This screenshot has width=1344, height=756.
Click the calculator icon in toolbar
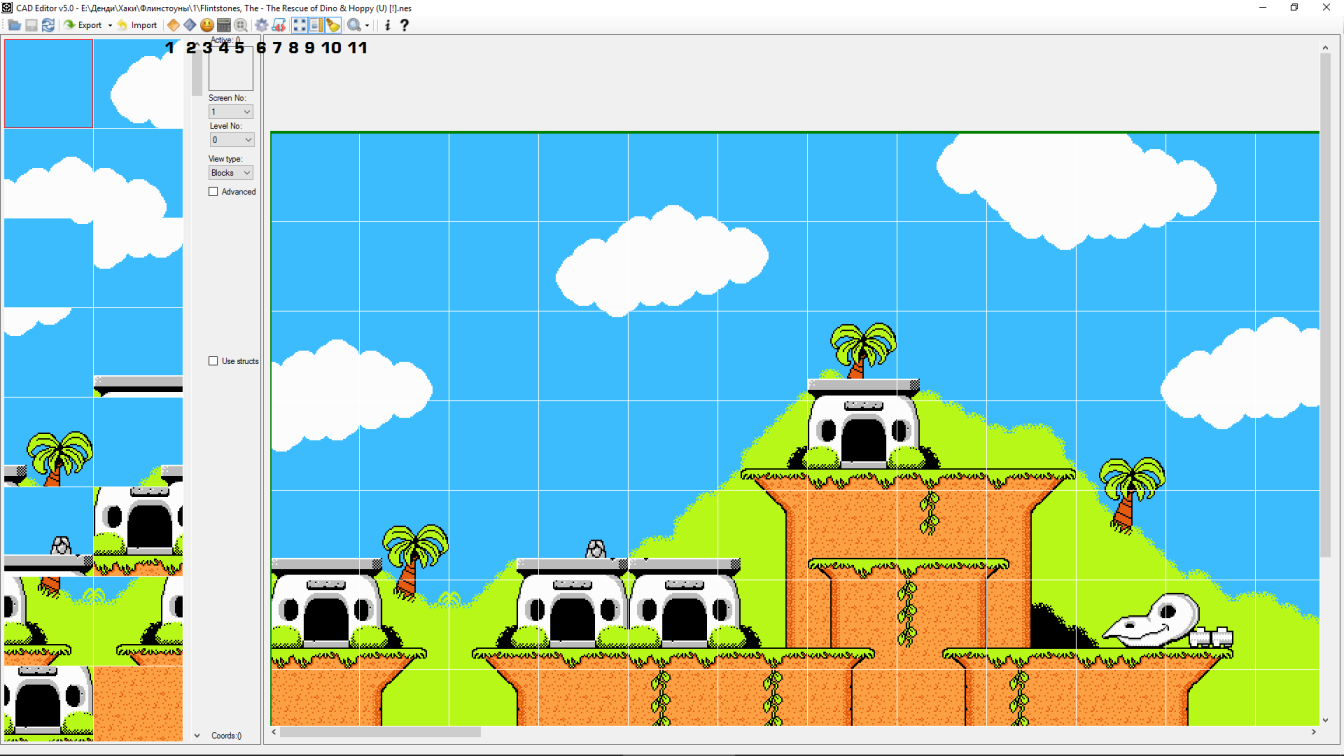pos(224,25)
